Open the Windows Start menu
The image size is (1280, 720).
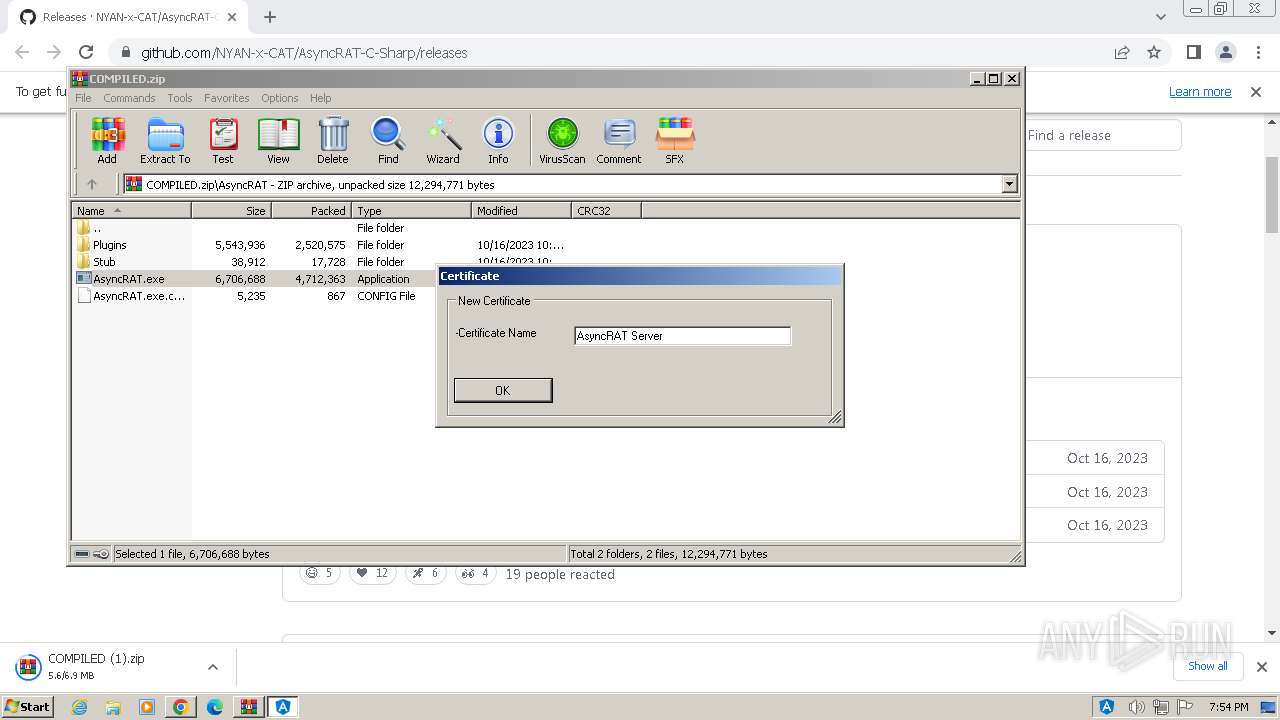click(x=27, y=706)
